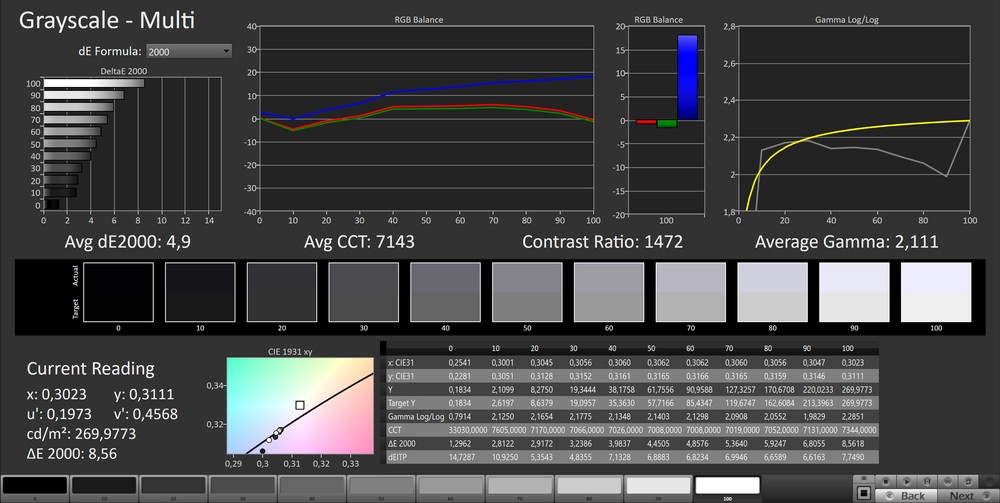This screenshot has width=1000, height=503.
Task: Click the blue bar in the RGB Balance bar chart
Action: click(x=687, y=78)
